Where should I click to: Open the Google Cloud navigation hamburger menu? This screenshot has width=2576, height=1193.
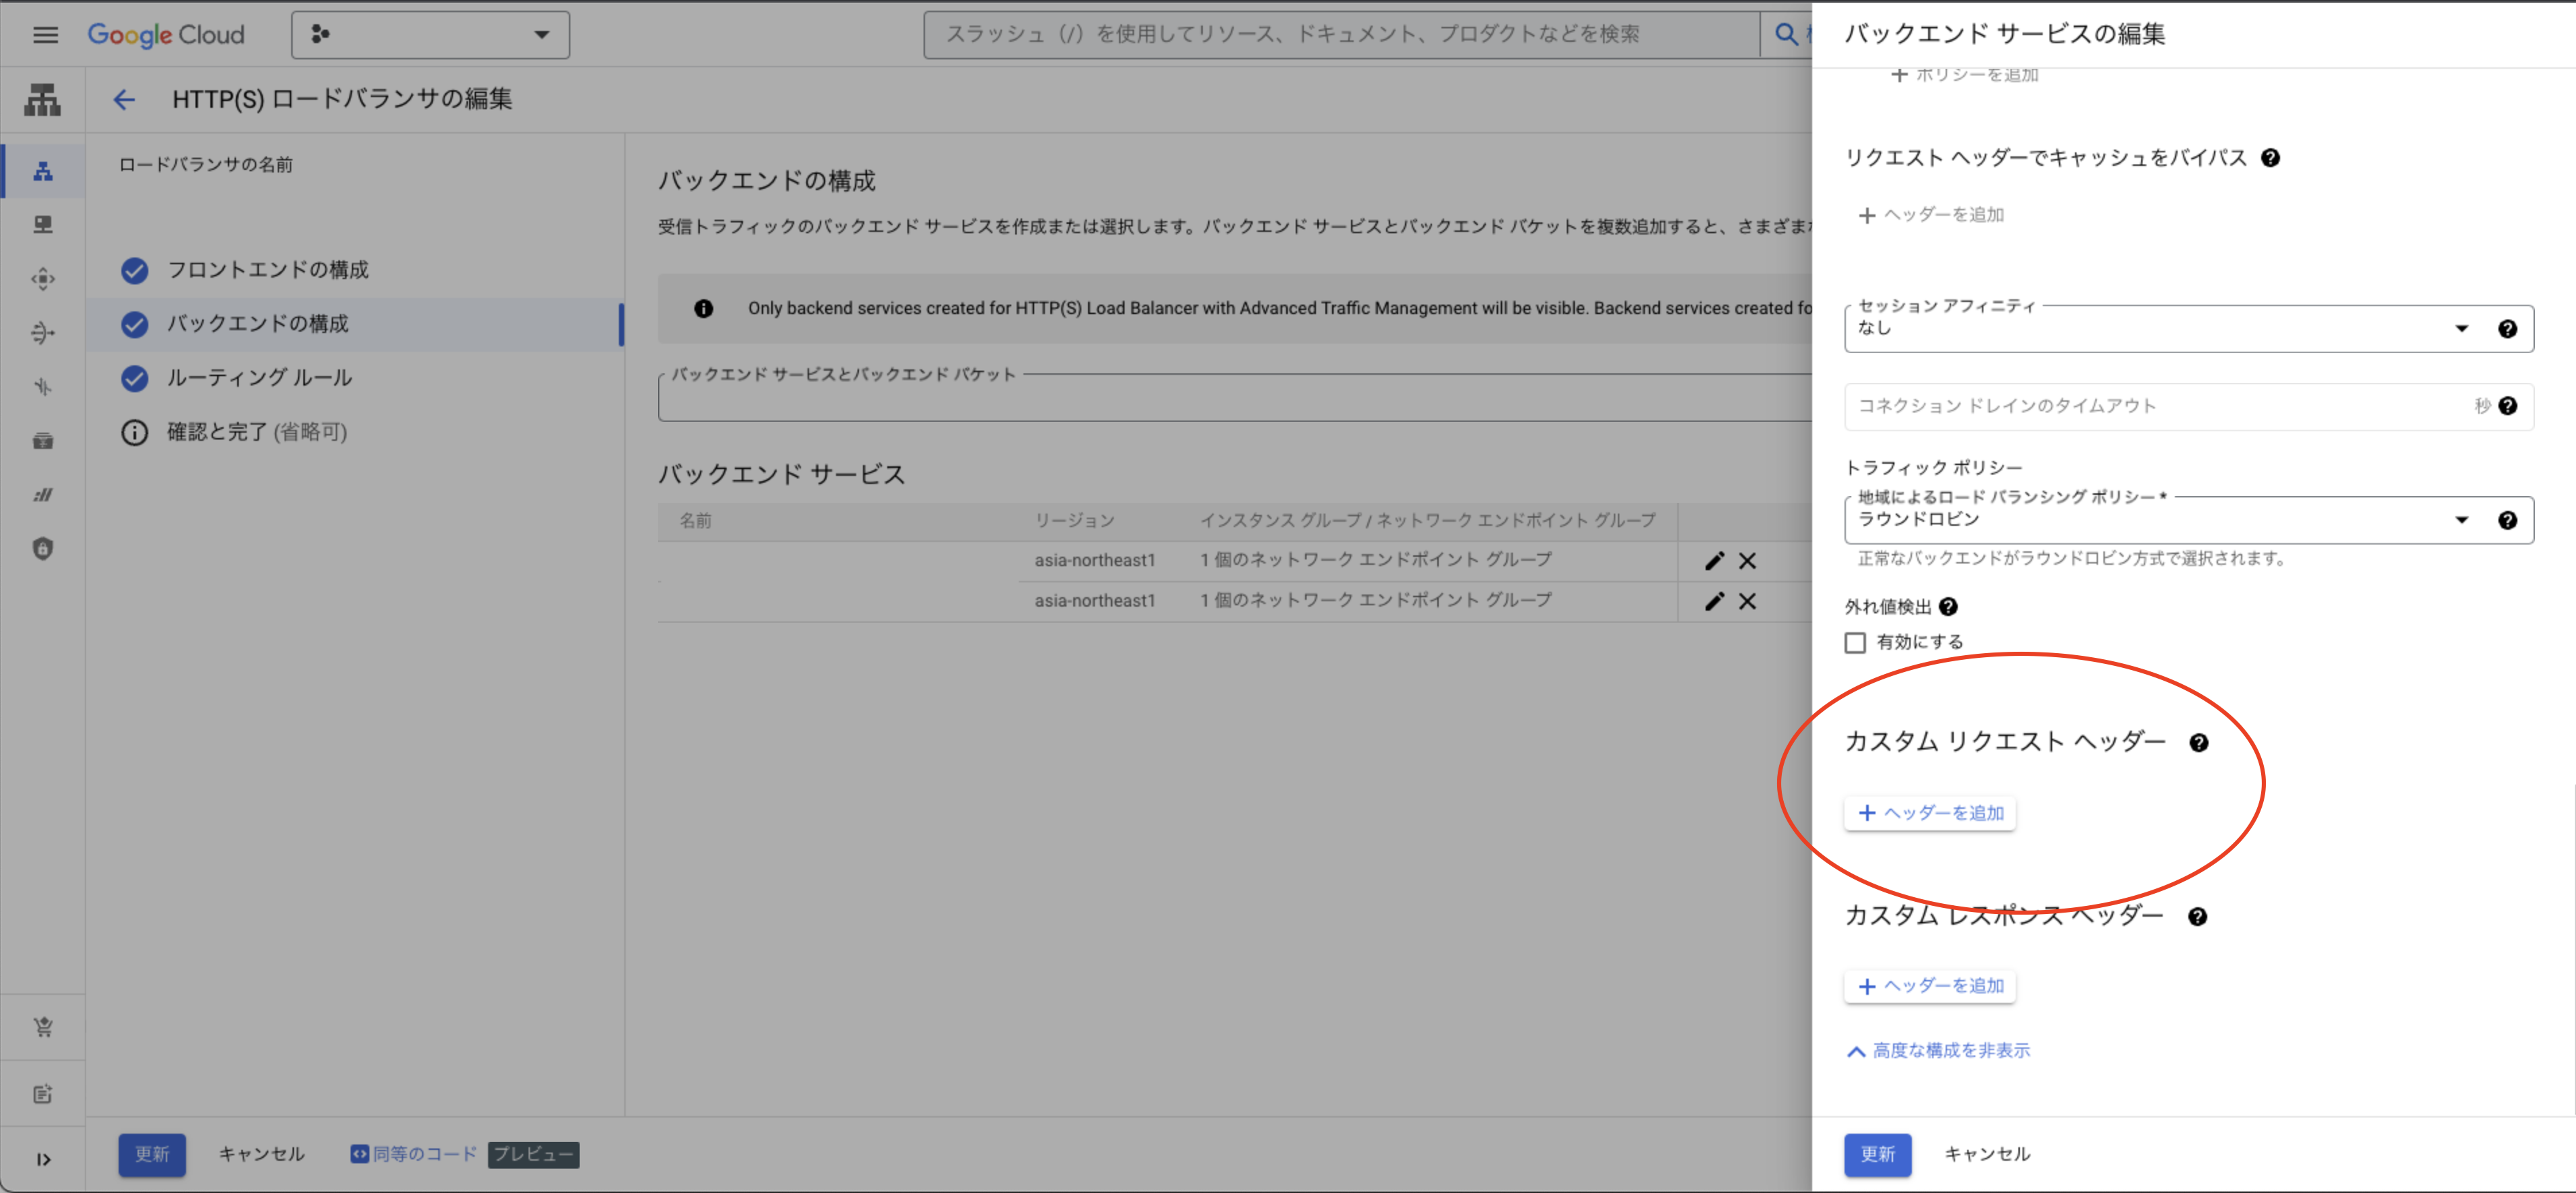(x=46, y=34)
